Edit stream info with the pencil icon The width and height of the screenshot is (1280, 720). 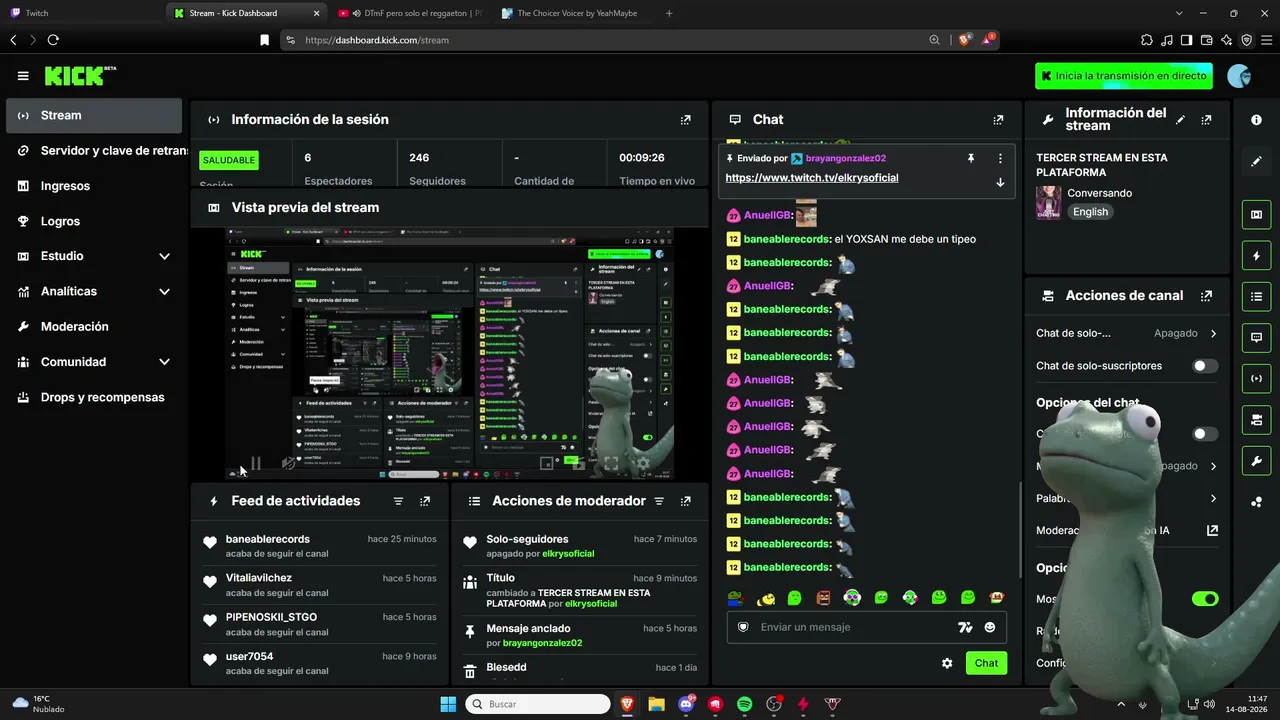(1180, 120)
